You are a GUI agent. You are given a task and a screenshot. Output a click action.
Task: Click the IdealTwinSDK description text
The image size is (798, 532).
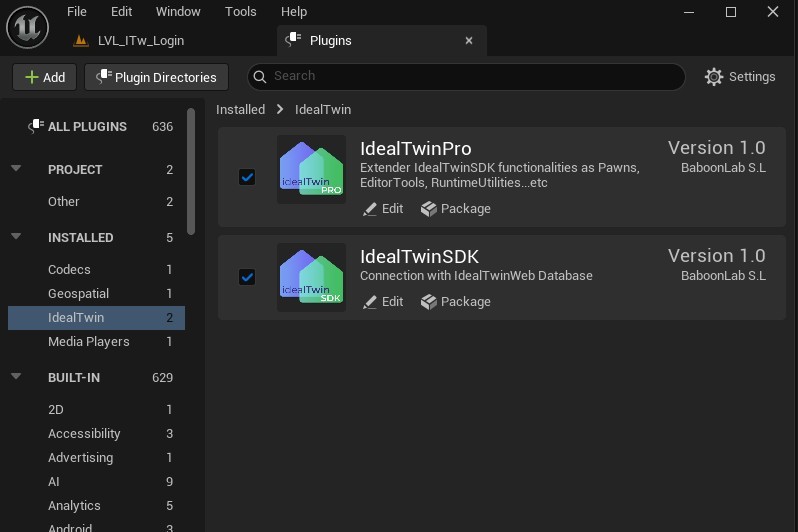click(476, 275)
